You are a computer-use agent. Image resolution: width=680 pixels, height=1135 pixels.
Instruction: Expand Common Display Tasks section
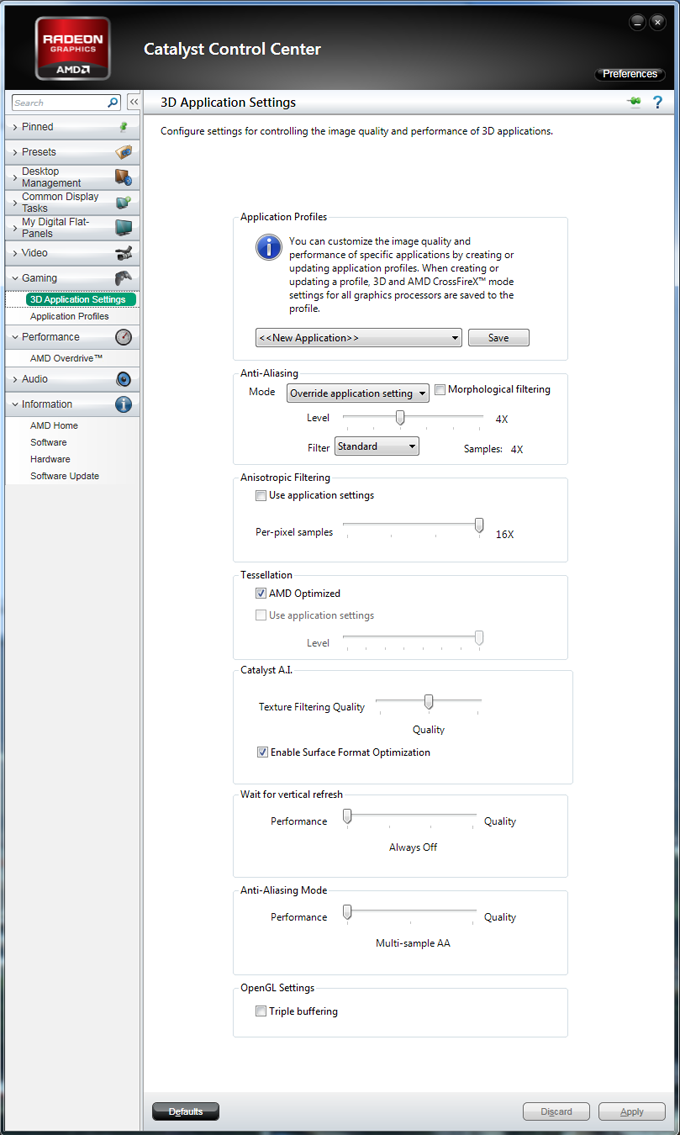click(72, 202)
